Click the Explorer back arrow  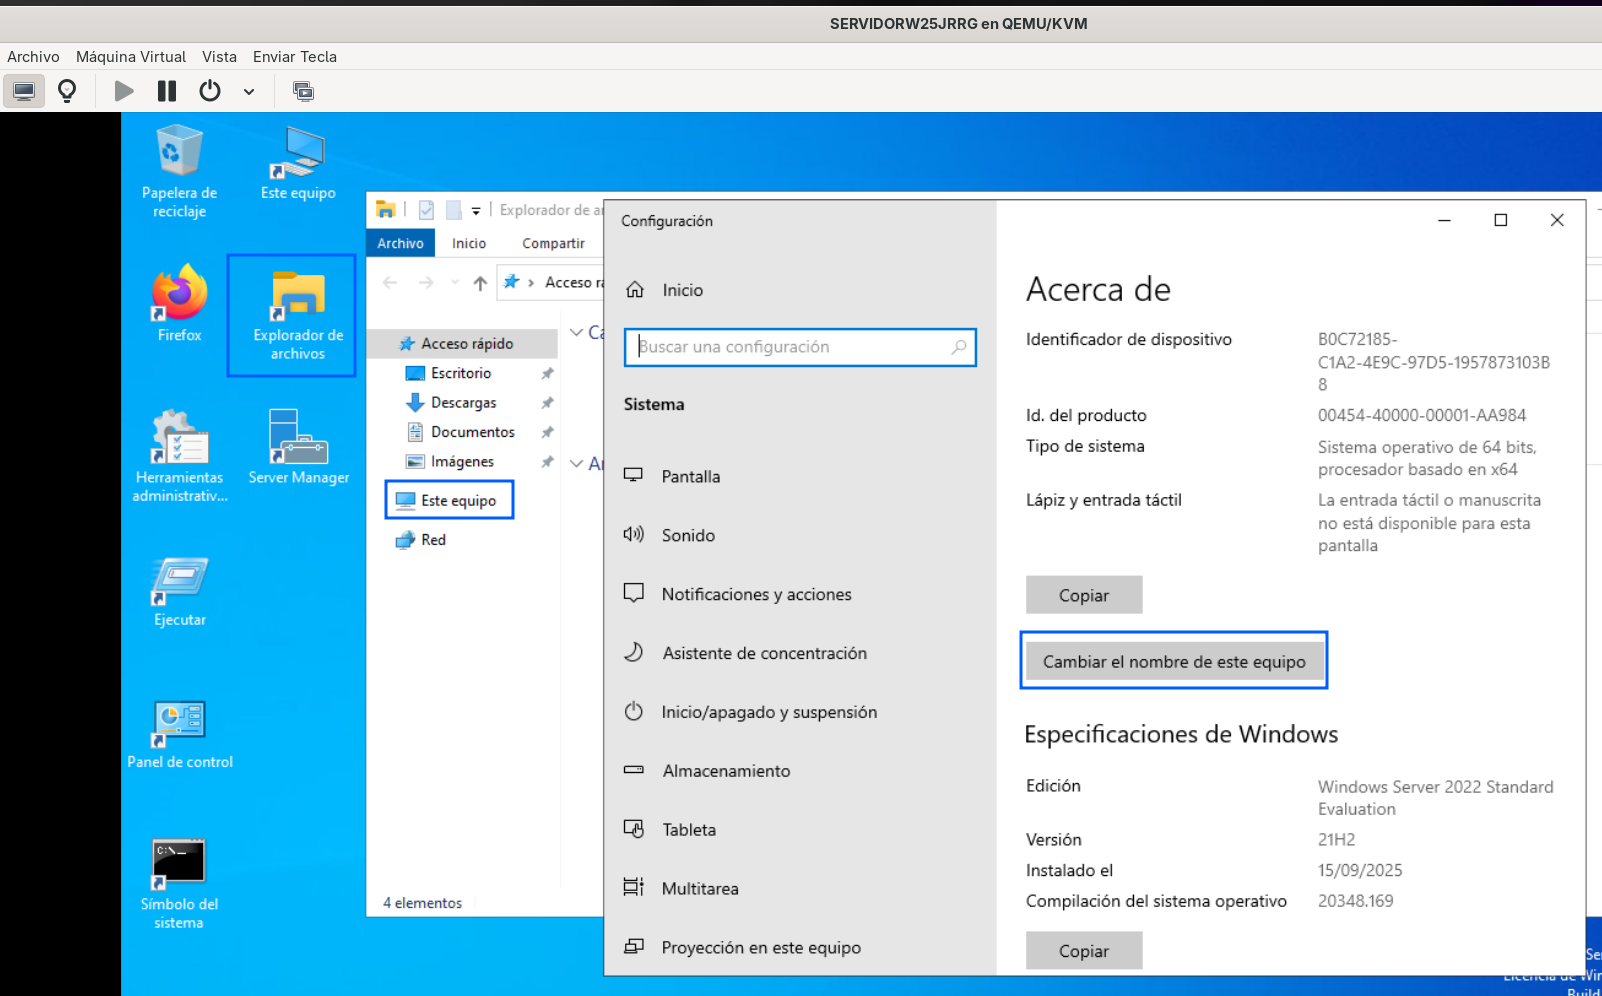(390, 283)
